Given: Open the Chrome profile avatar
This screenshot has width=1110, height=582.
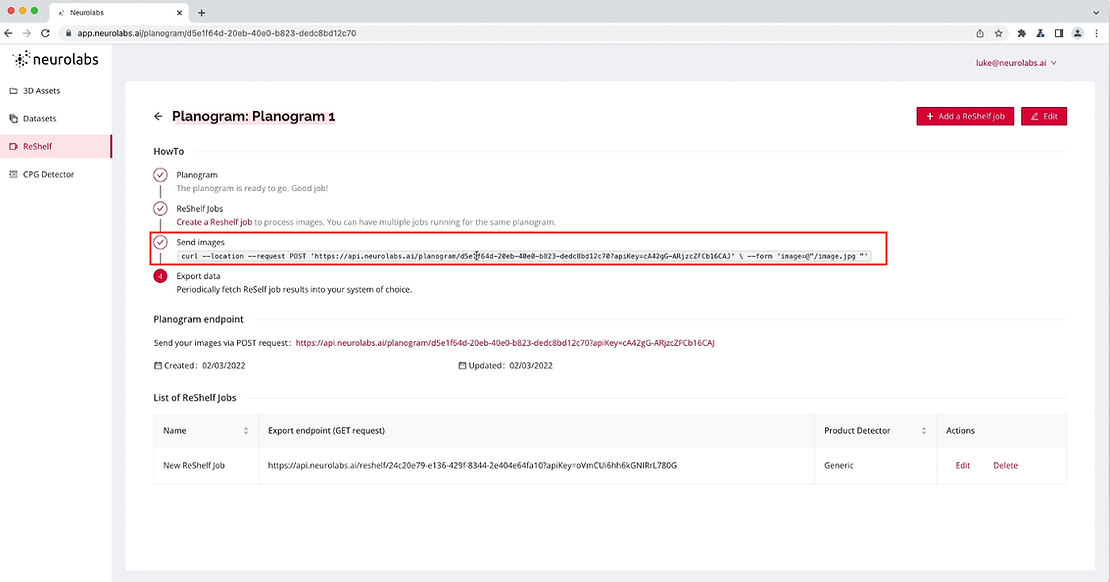Looking at the screenshot, I should pos(1077,33).
